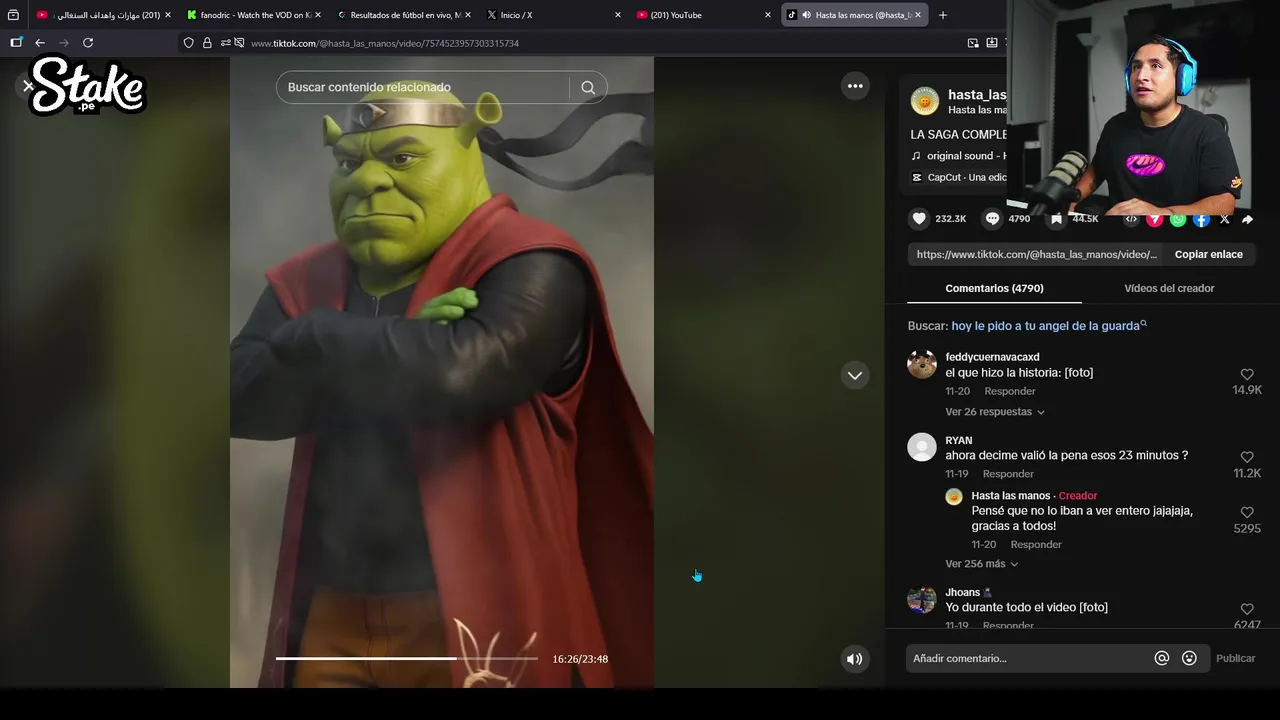This screenshot has width=1280, height=720.
Task: Insert a mention with @ icon
Action: click(1162, 658)
